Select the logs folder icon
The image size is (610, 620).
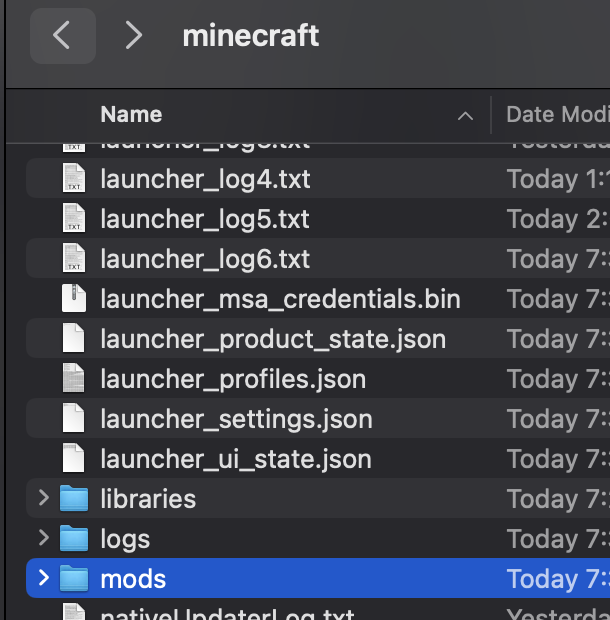(x=74, y=538)
